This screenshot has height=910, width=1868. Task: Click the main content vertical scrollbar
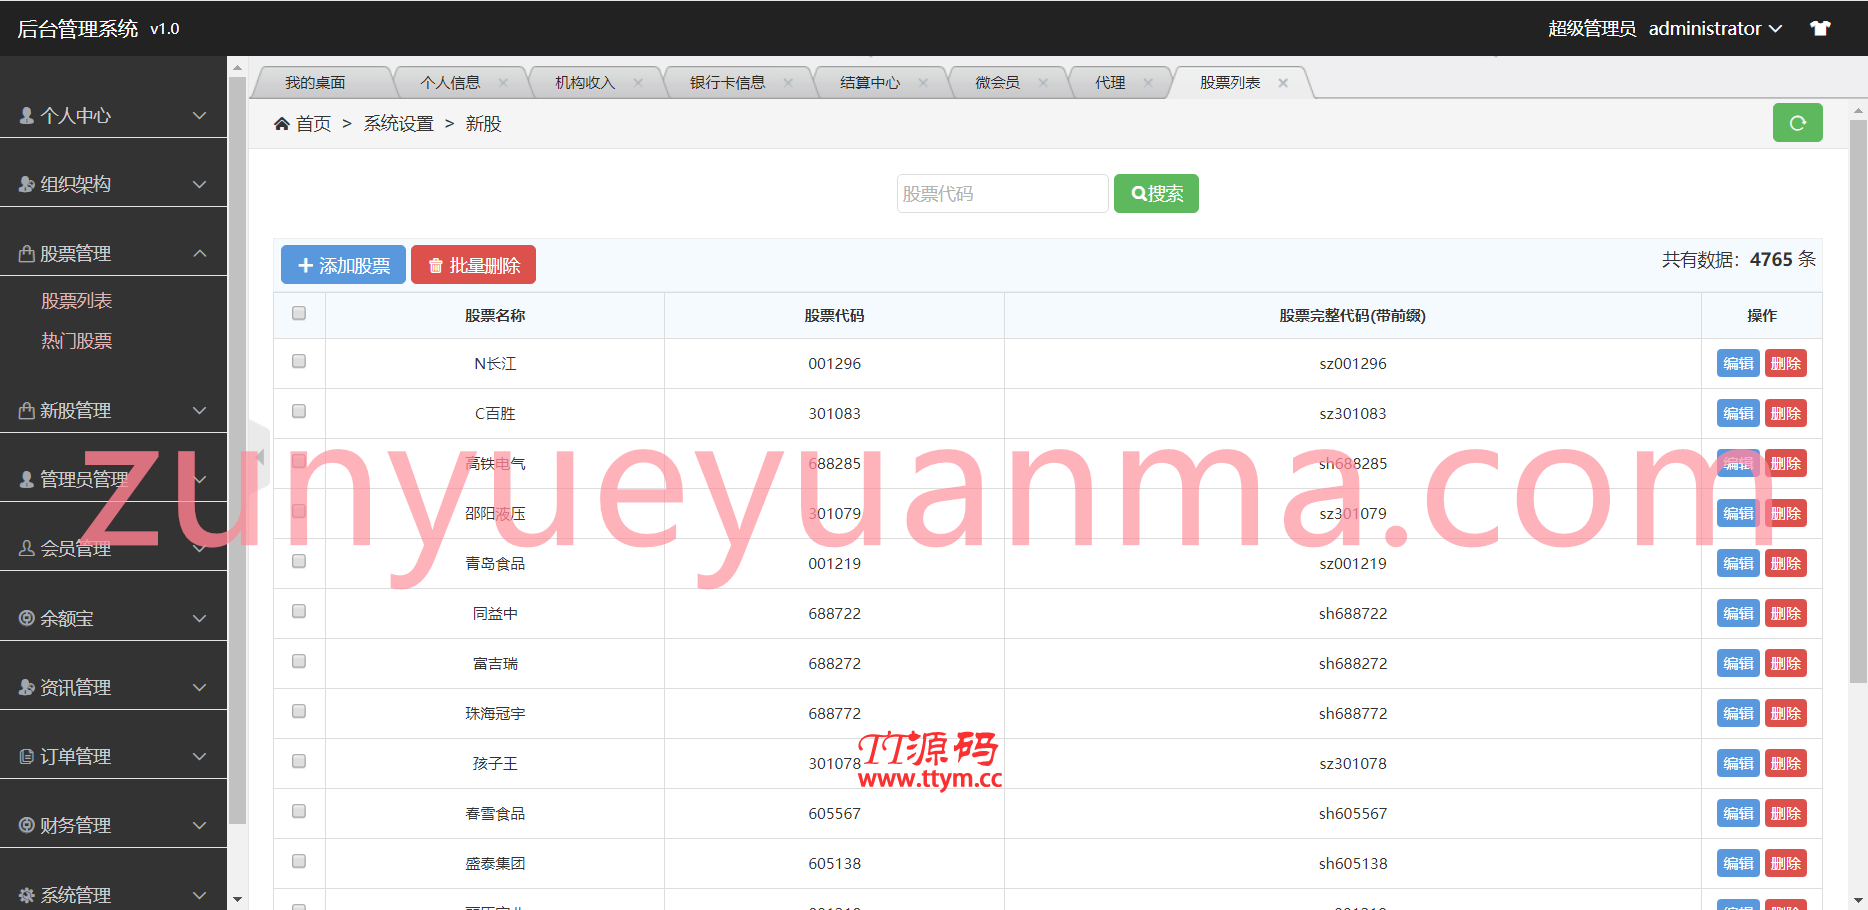1858,400
